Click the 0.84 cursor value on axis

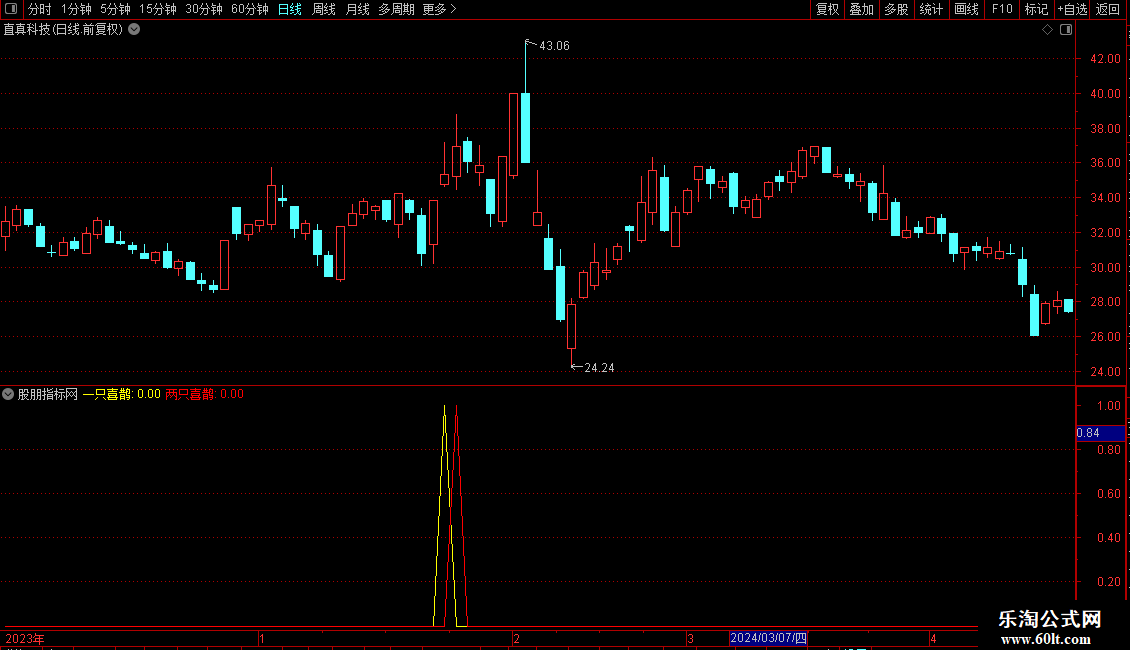pos(1100,433)
